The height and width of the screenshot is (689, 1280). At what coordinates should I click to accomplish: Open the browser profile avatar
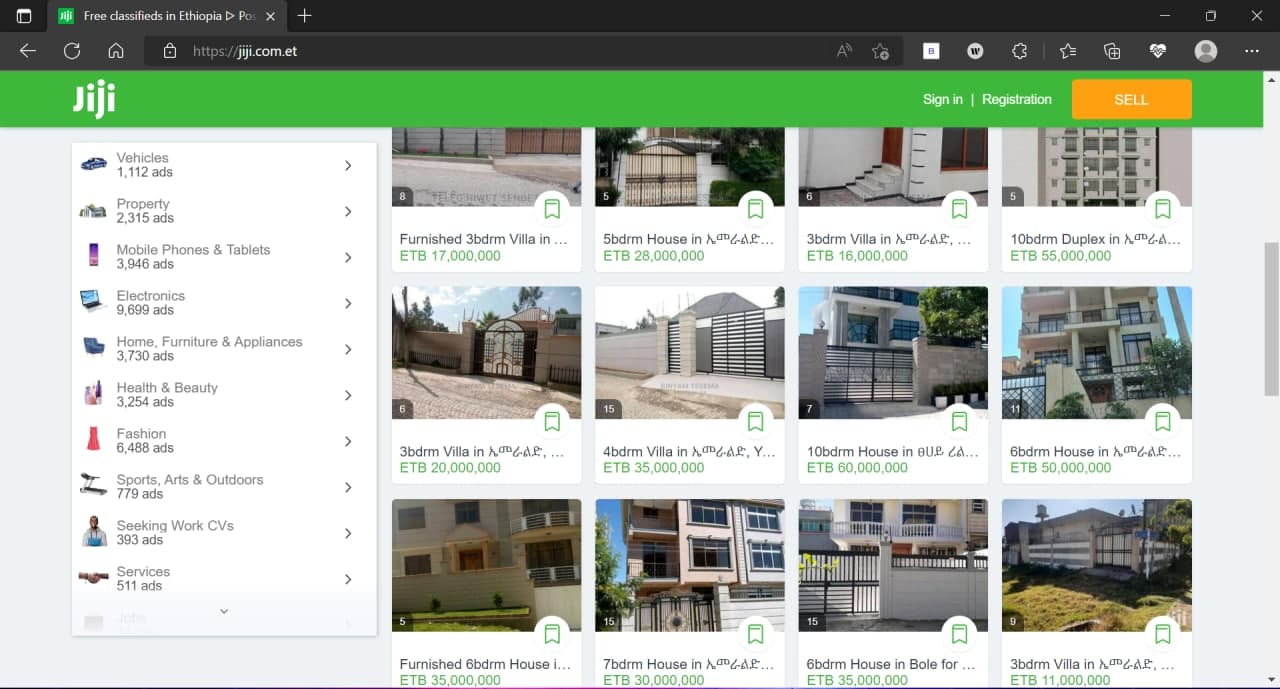point(1206,51)
